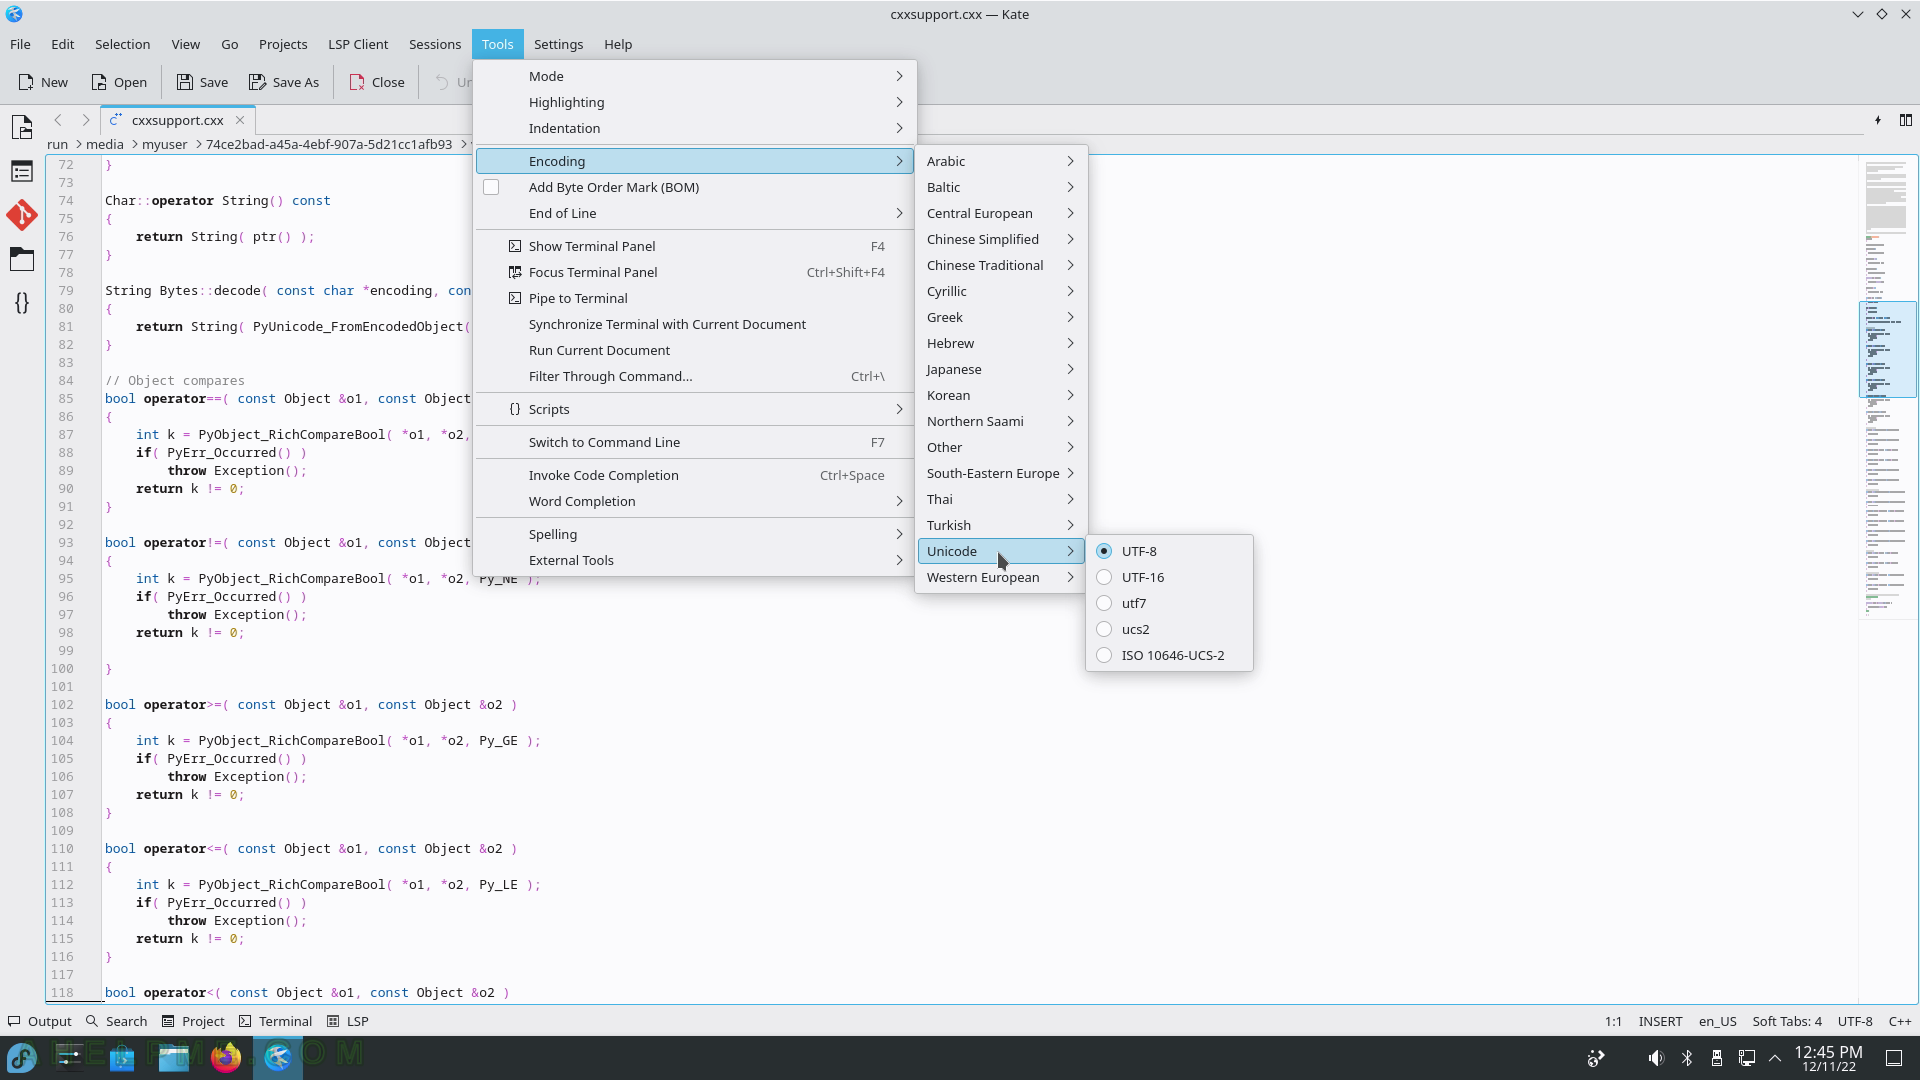Expand the Highlighting submenu
Viewport: 1920px width, 1080px height.
[x=695, y=102]
